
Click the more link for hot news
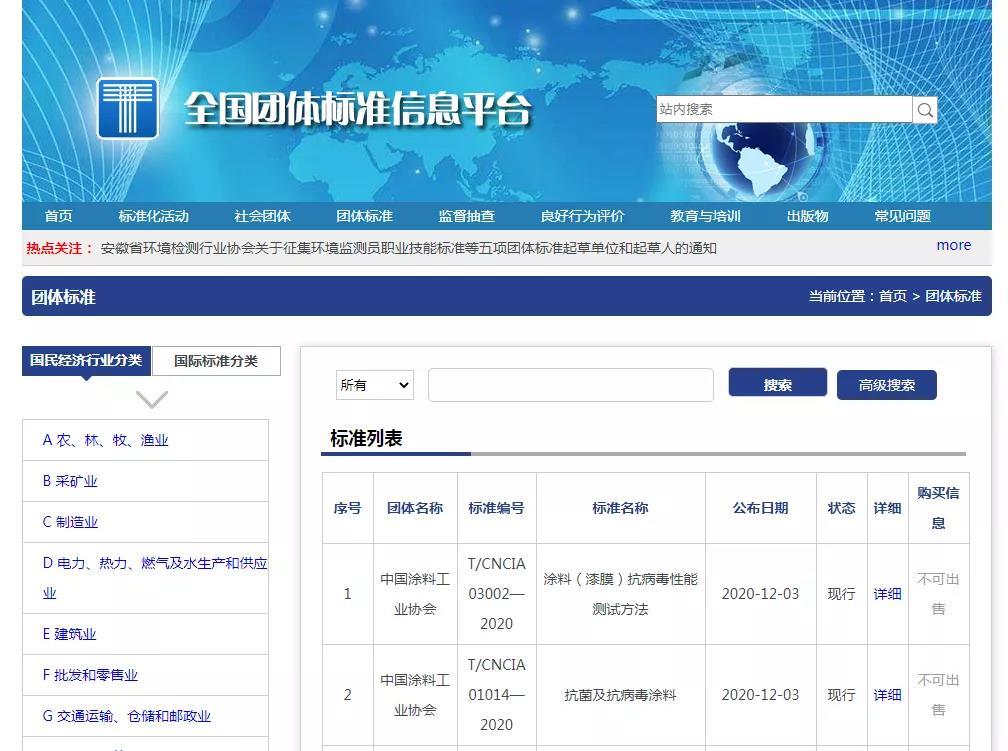(x=953, y=245)
